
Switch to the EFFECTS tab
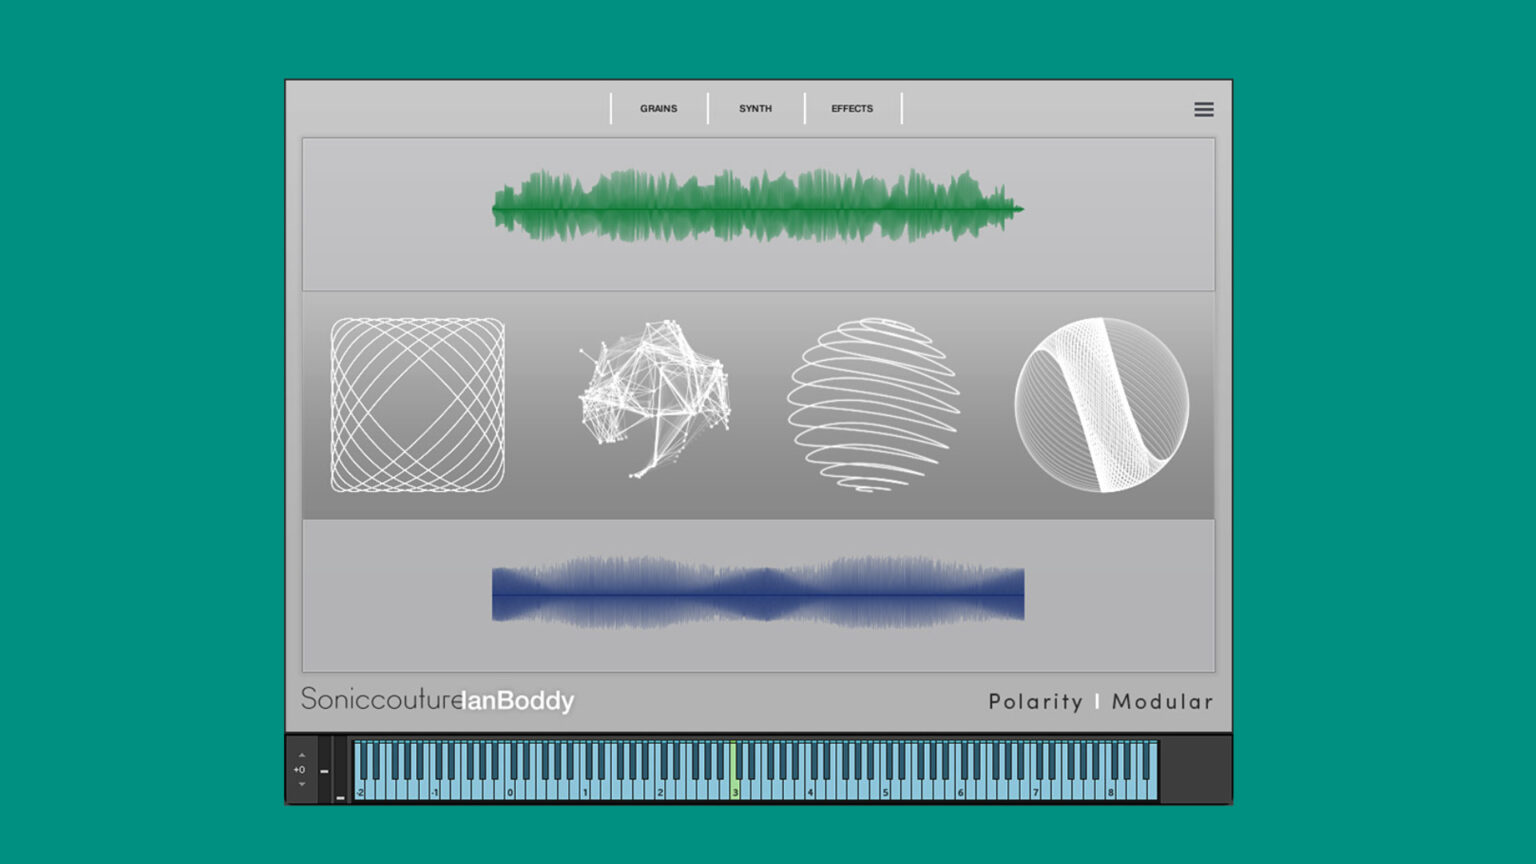point(851,108)
